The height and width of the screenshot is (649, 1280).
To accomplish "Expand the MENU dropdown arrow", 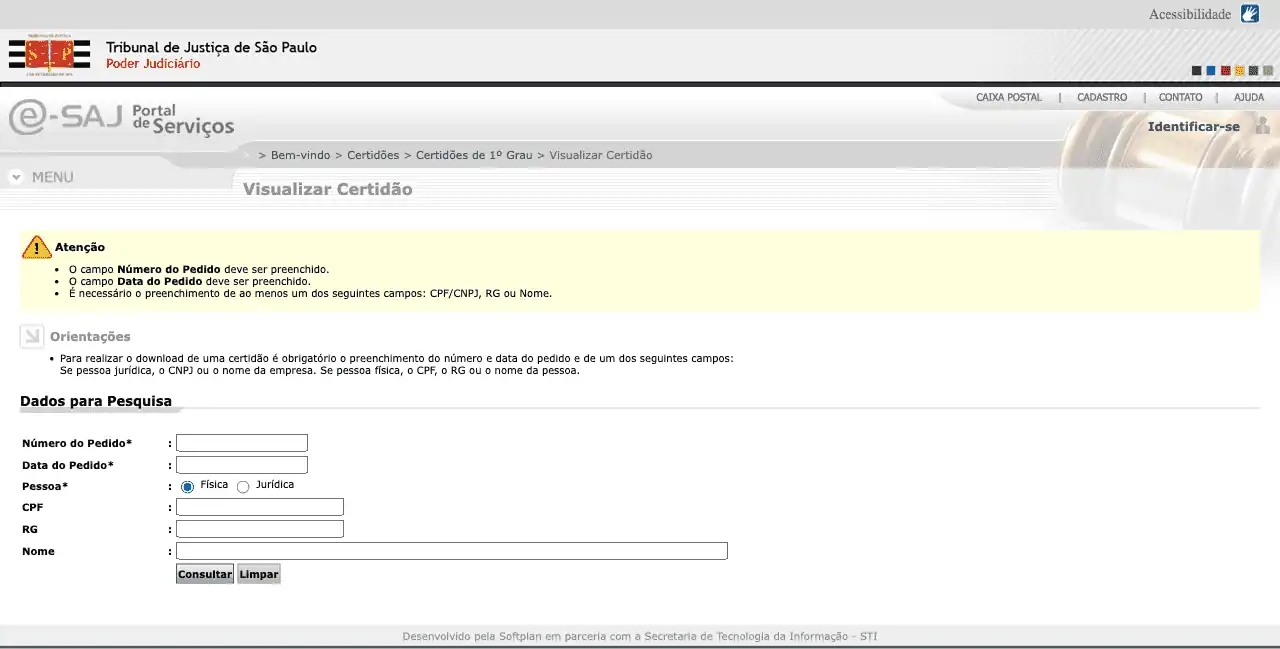I will coord(16,177).
